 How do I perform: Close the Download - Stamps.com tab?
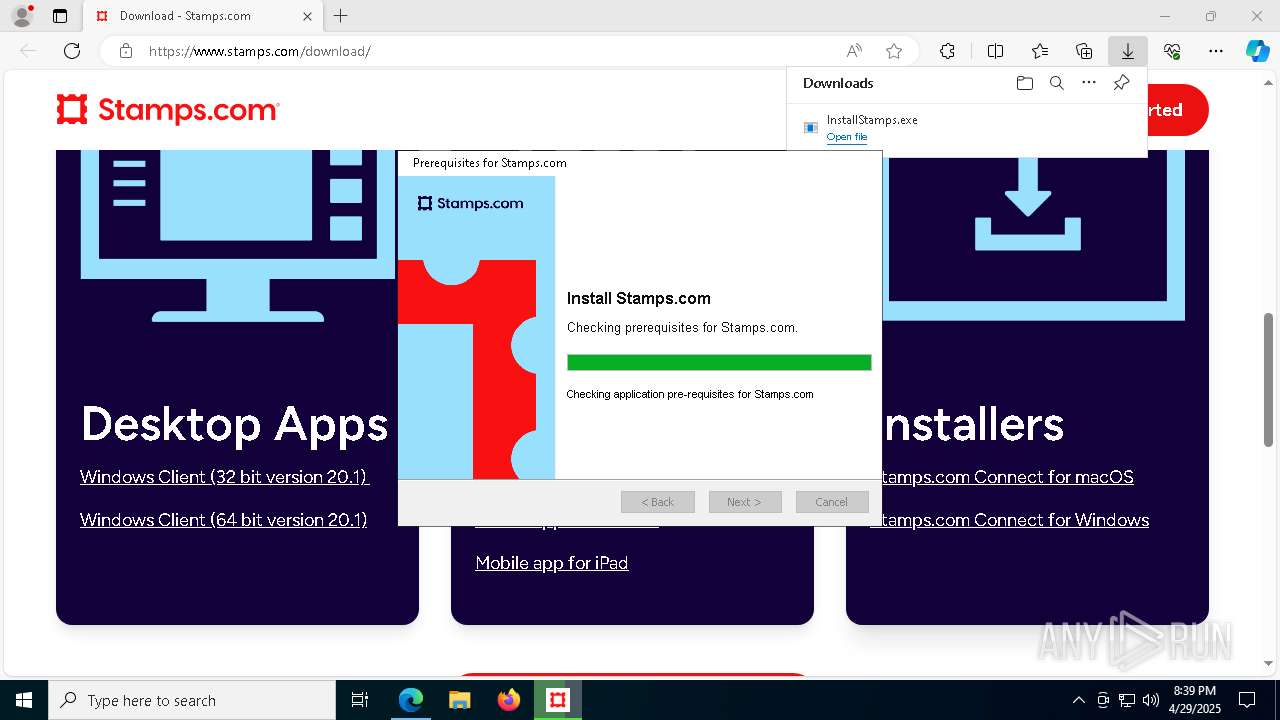point(307,16)
